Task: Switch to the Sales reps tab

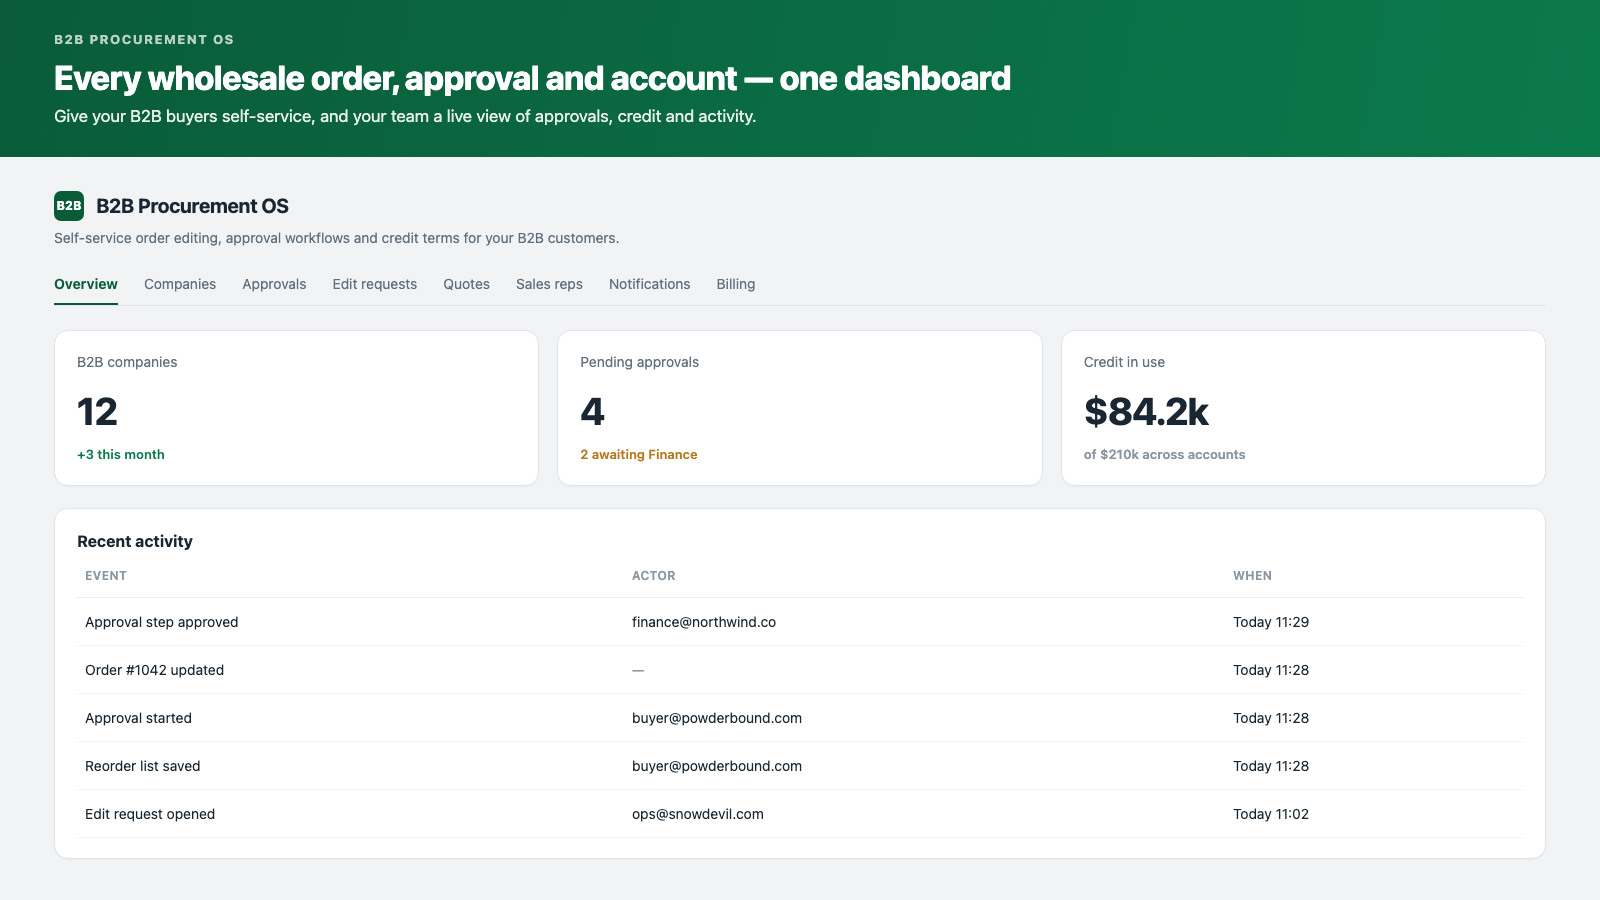Action: coord(549,284)
